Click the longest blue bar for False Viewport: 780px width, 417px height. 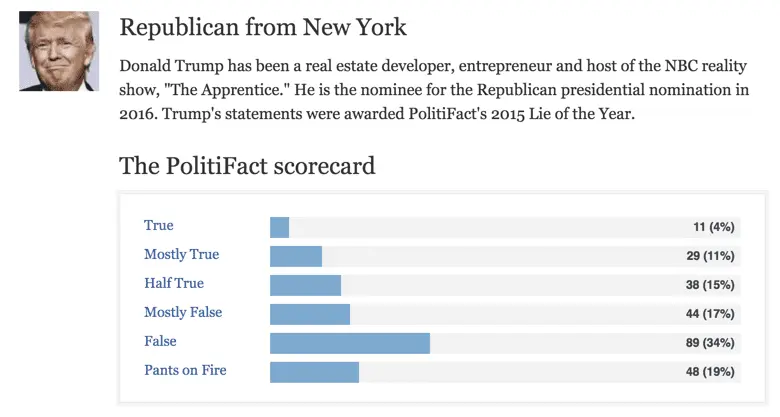[x=350, y=343]
